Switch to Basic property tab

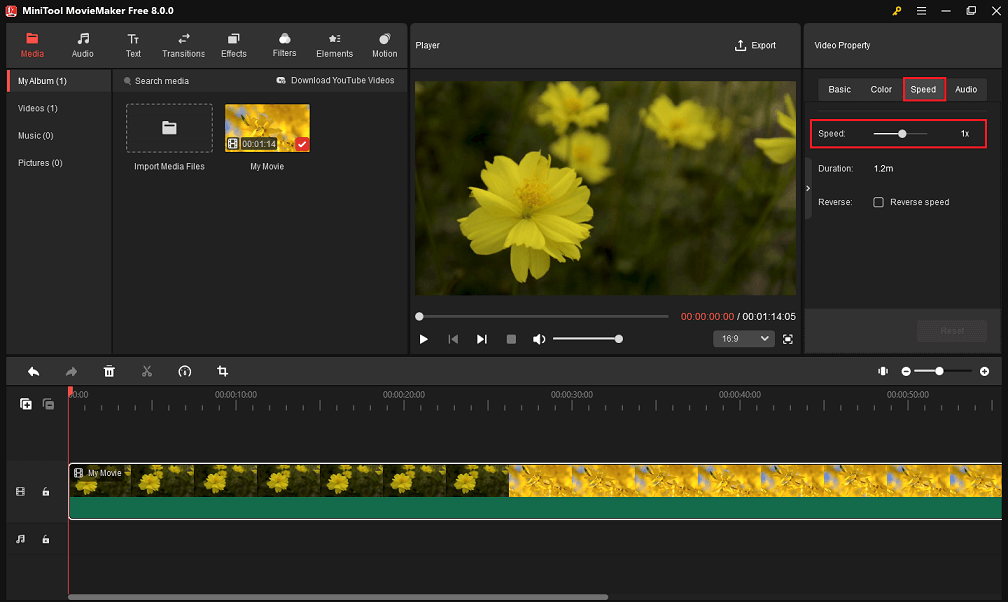click(839, 89)
